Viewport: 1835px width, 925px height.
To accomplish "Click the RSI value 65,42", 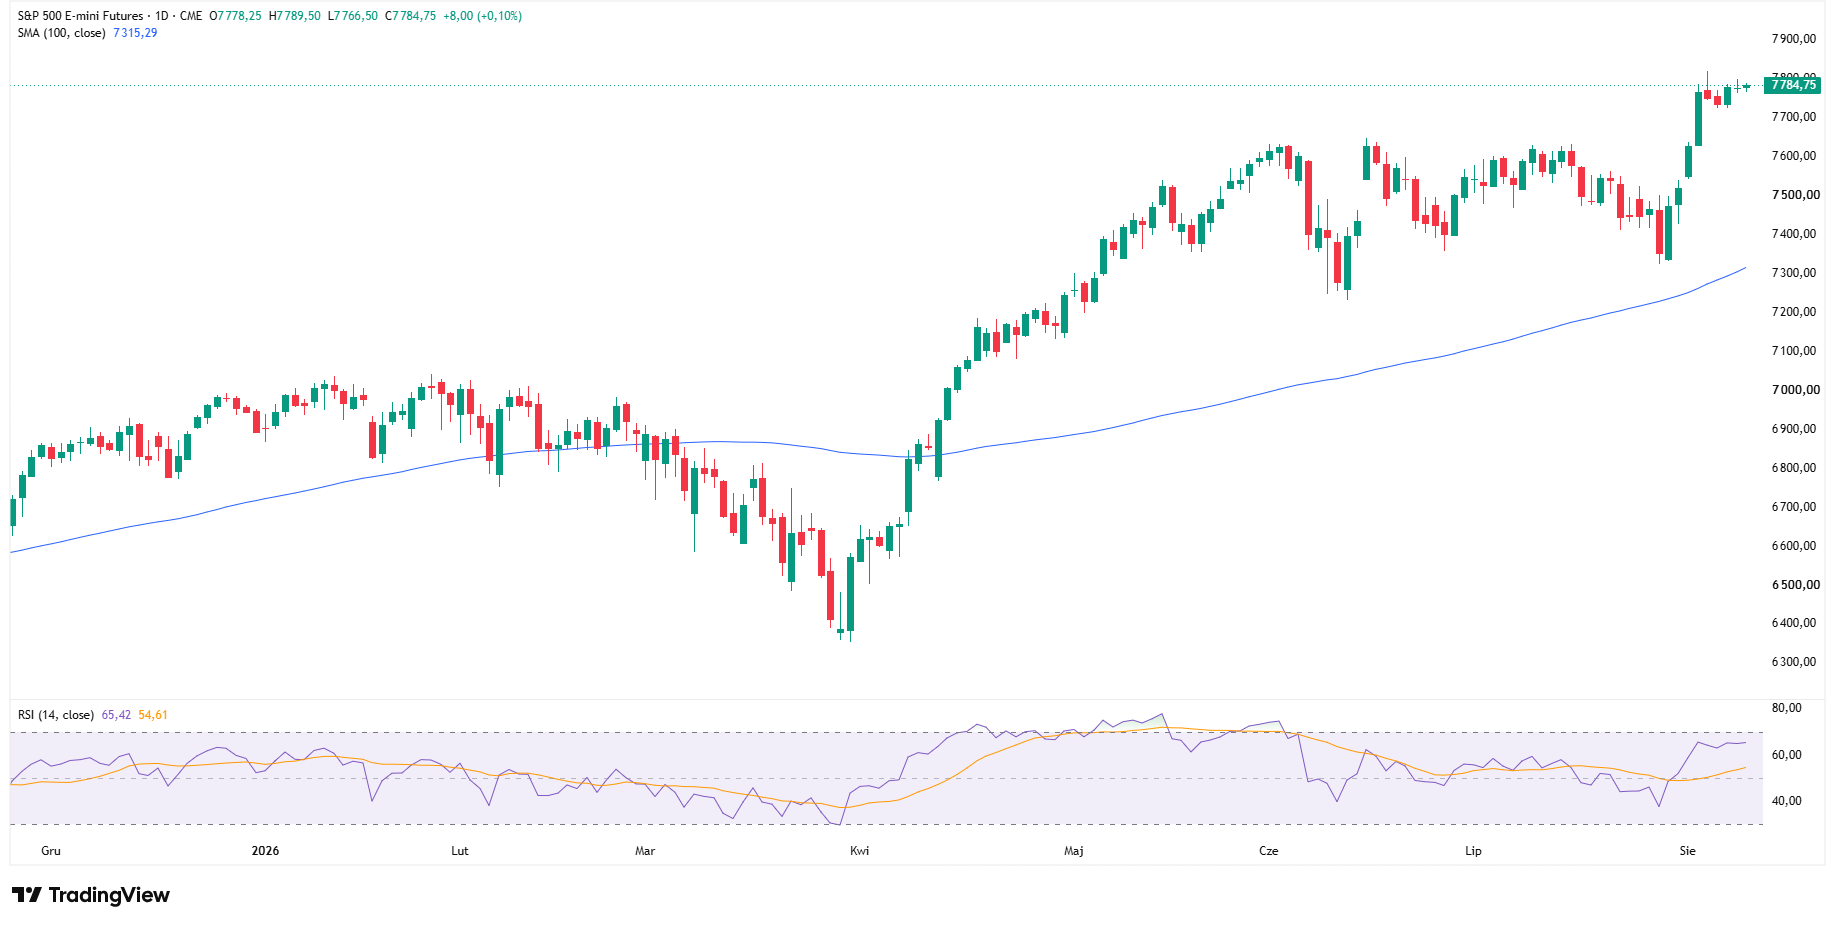I will click(116, 715).
